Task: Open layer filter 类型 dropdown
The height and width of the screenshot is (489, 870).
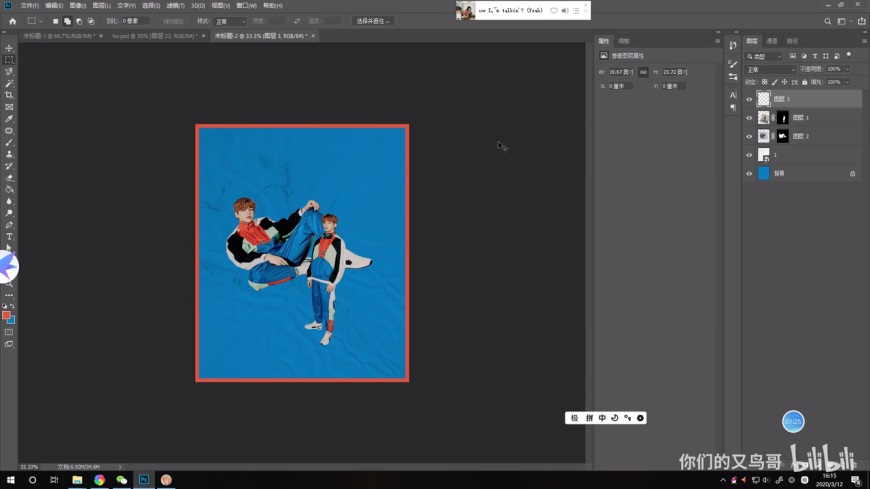Action: point(763,56)
